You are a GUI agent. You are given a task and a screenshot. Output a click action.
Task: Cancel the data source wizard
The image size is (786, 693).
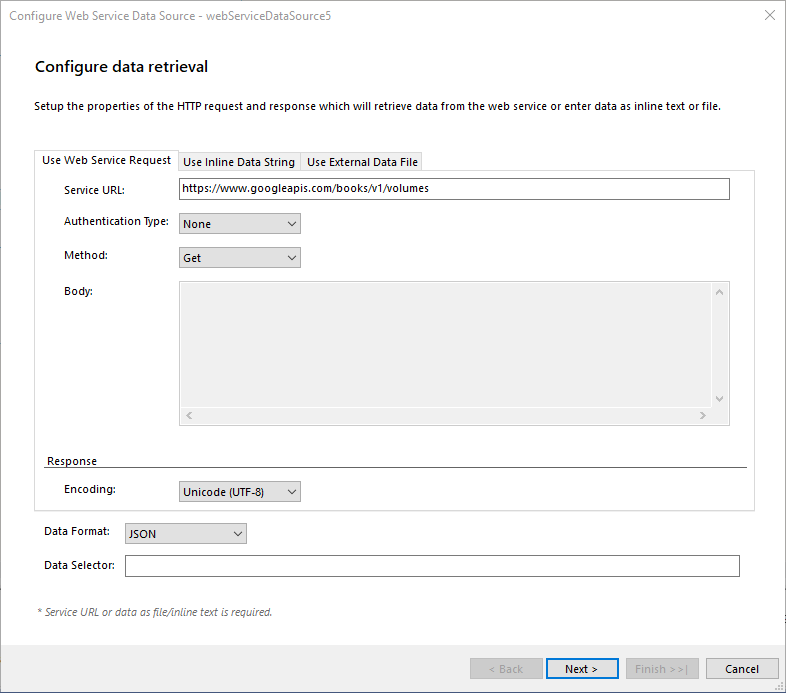[742, 669]
